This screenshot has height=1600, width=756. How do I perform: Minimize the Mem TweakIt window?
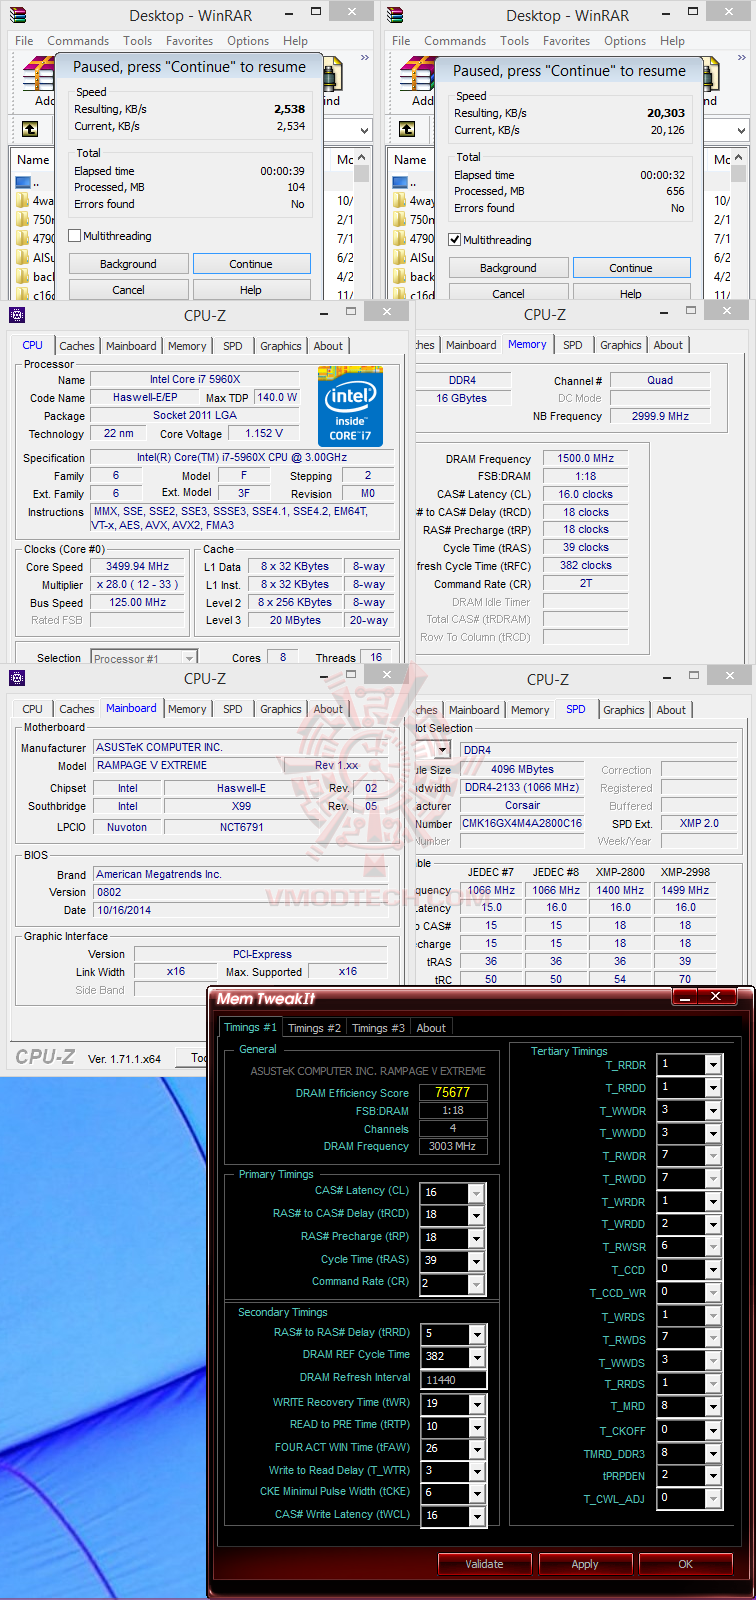point(687,997)
